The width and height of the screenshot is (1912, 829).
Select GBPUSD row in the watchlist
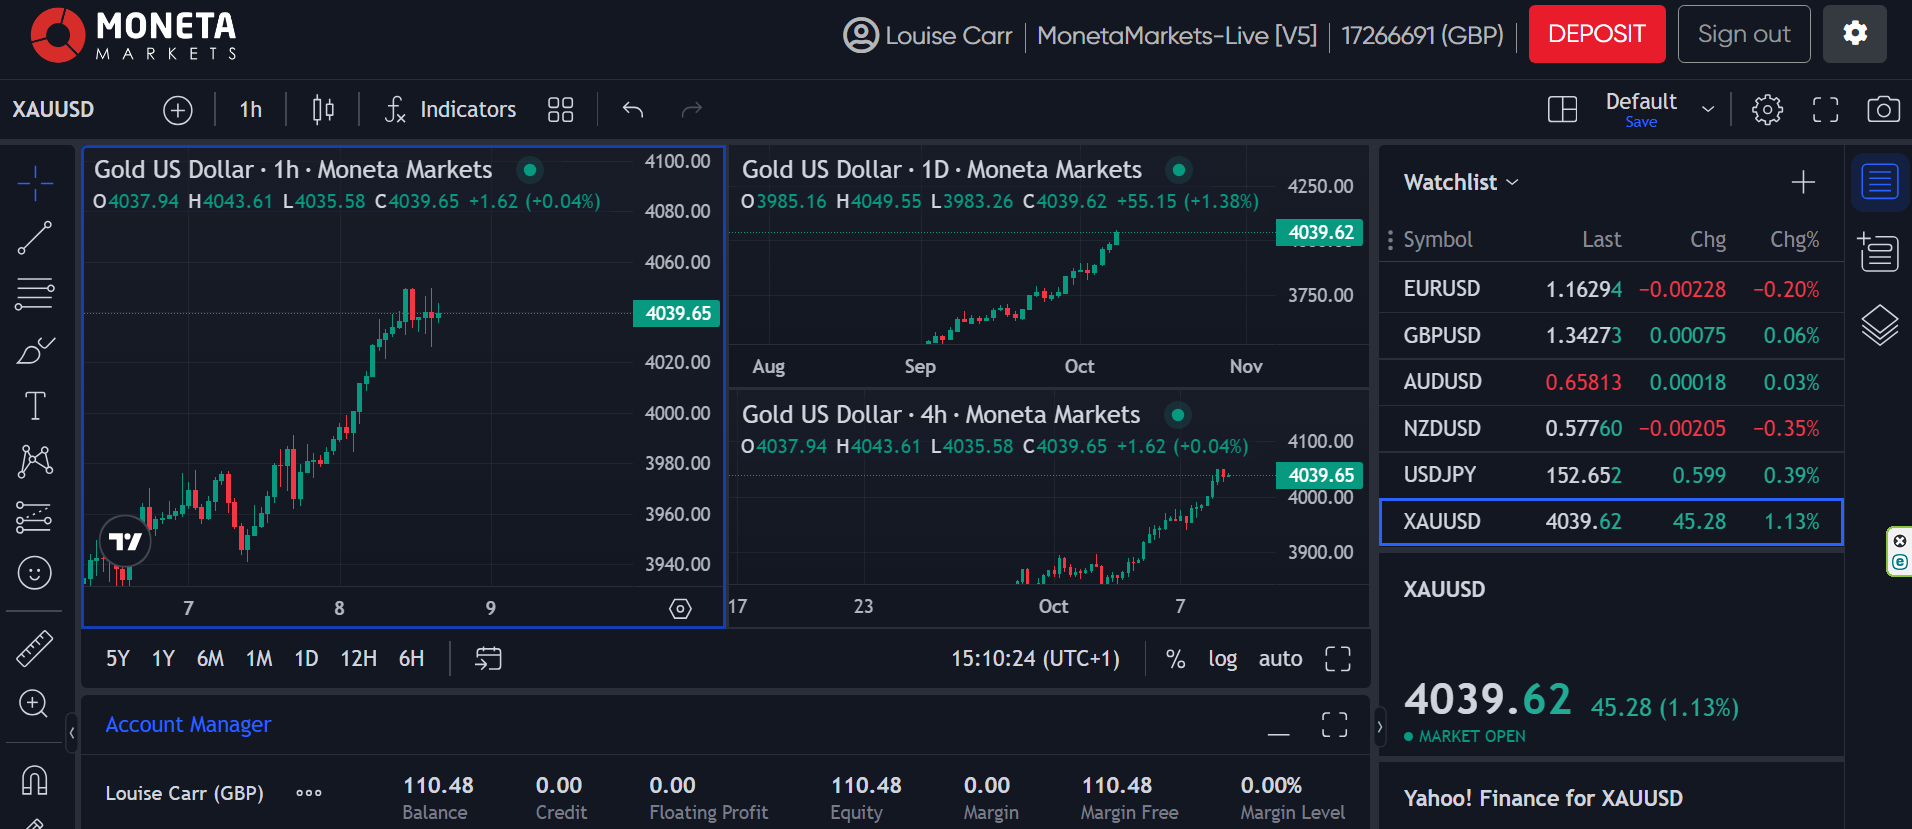pos(1611,335)
